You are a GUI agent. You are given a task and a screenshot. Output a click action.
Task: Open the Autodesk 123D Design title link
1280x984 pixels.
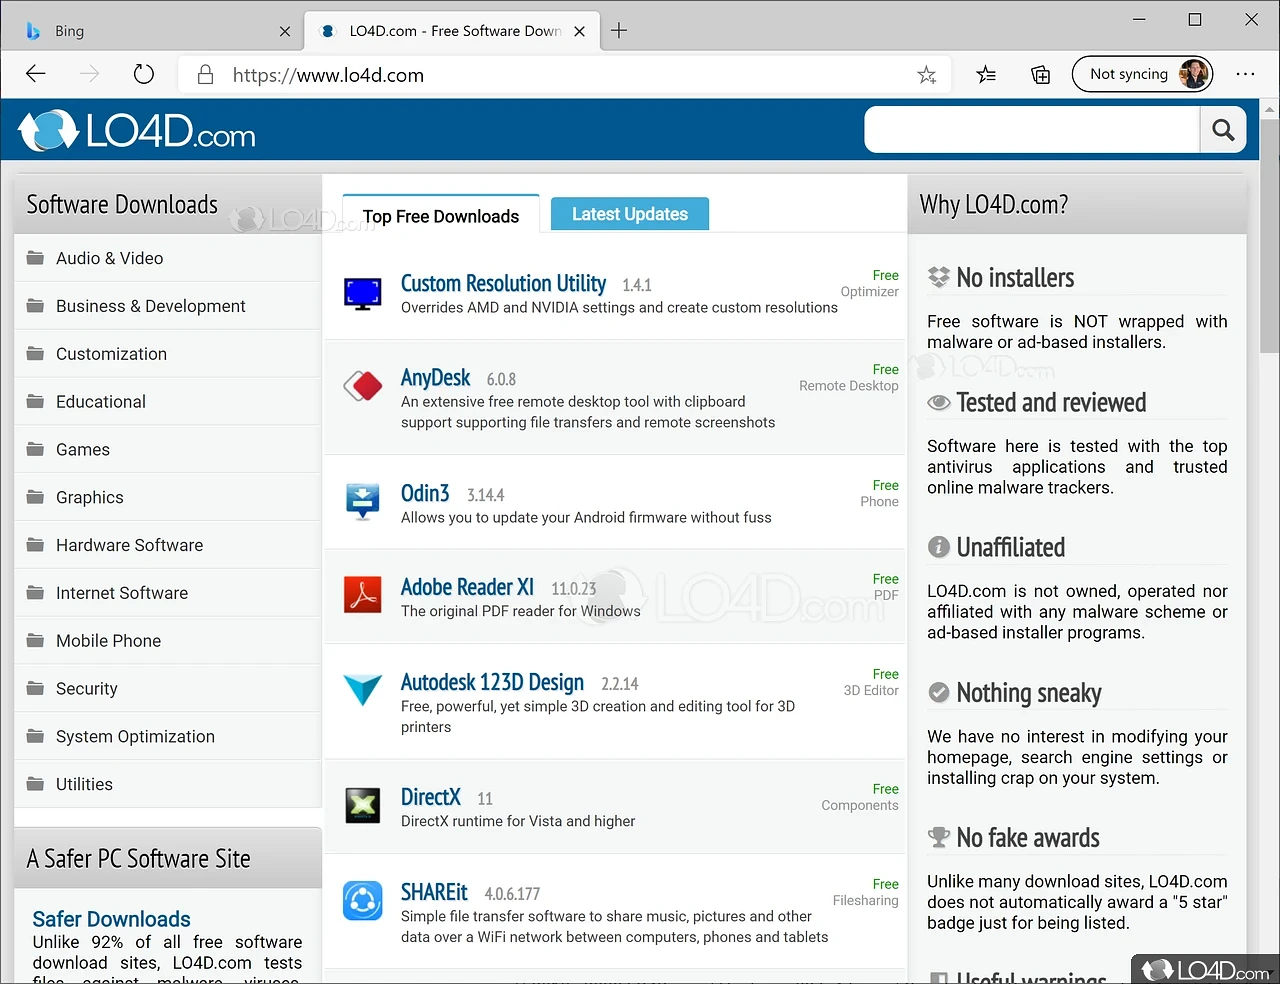point(492,682)
